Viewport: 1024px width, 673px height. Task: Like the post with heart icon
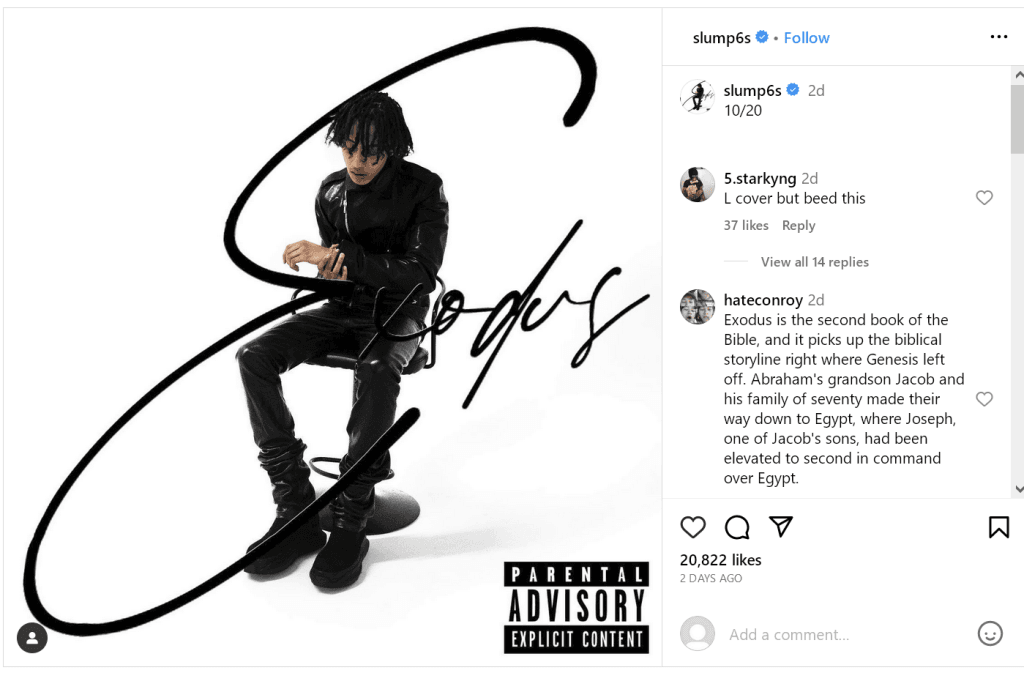(x=693, y=527)
